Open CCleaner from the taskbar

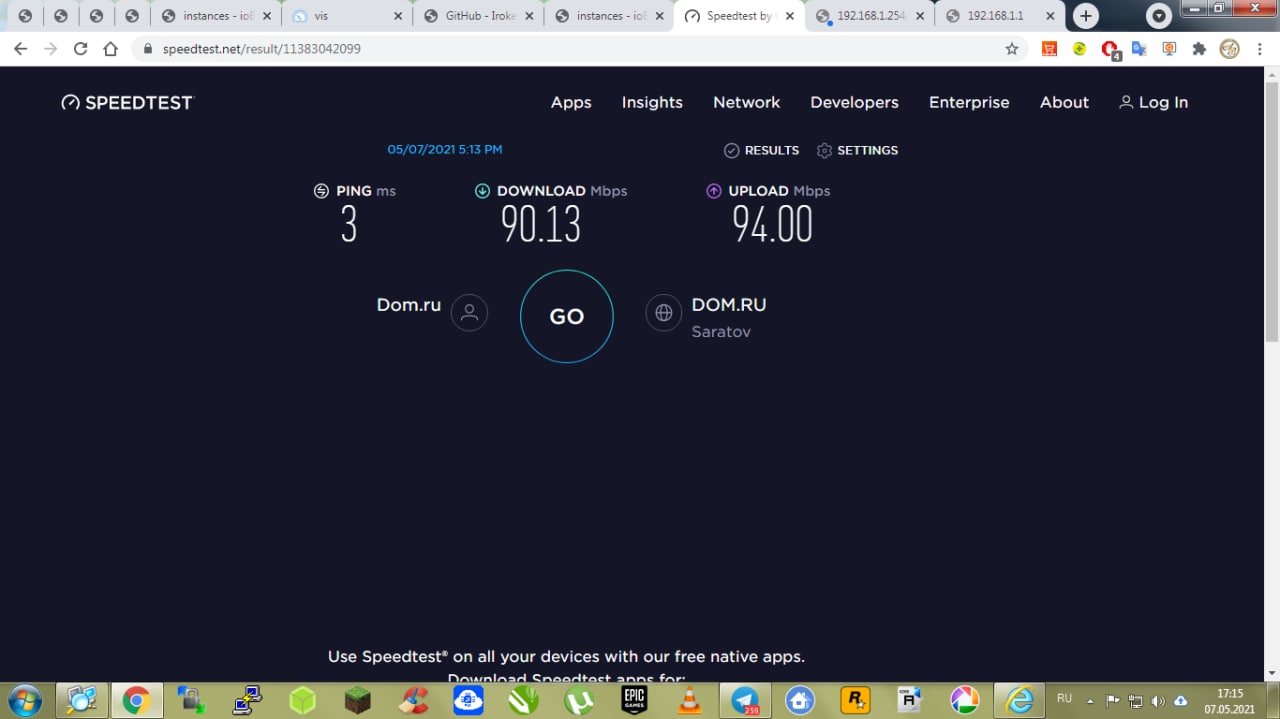(x=413, y=700)
